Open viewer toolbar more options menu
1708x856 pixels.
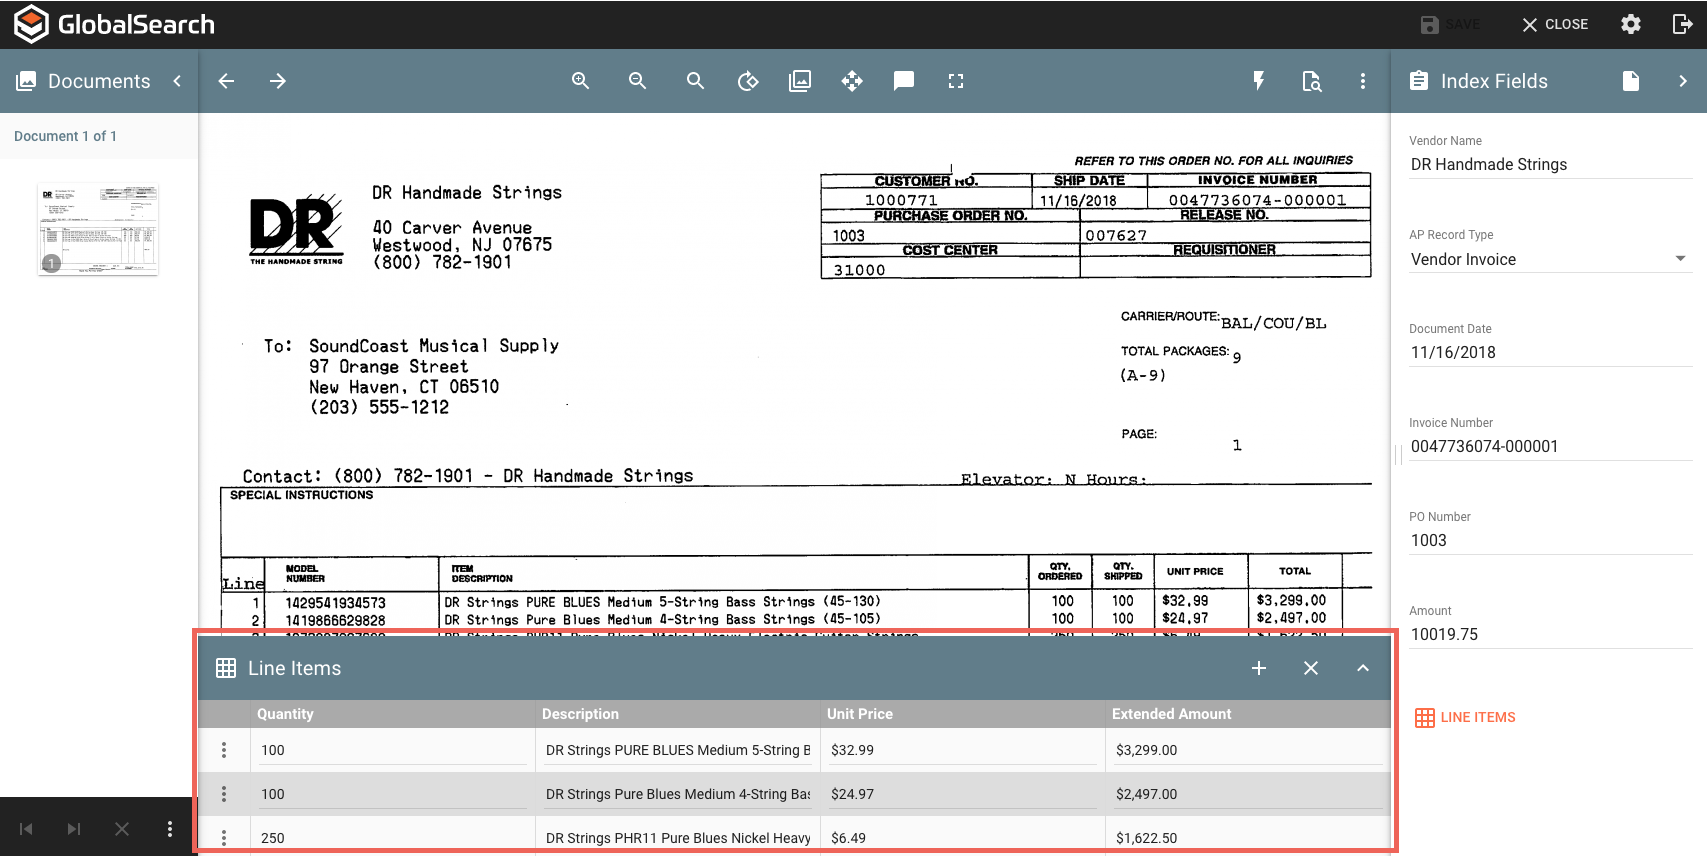tap(1363, 81)
